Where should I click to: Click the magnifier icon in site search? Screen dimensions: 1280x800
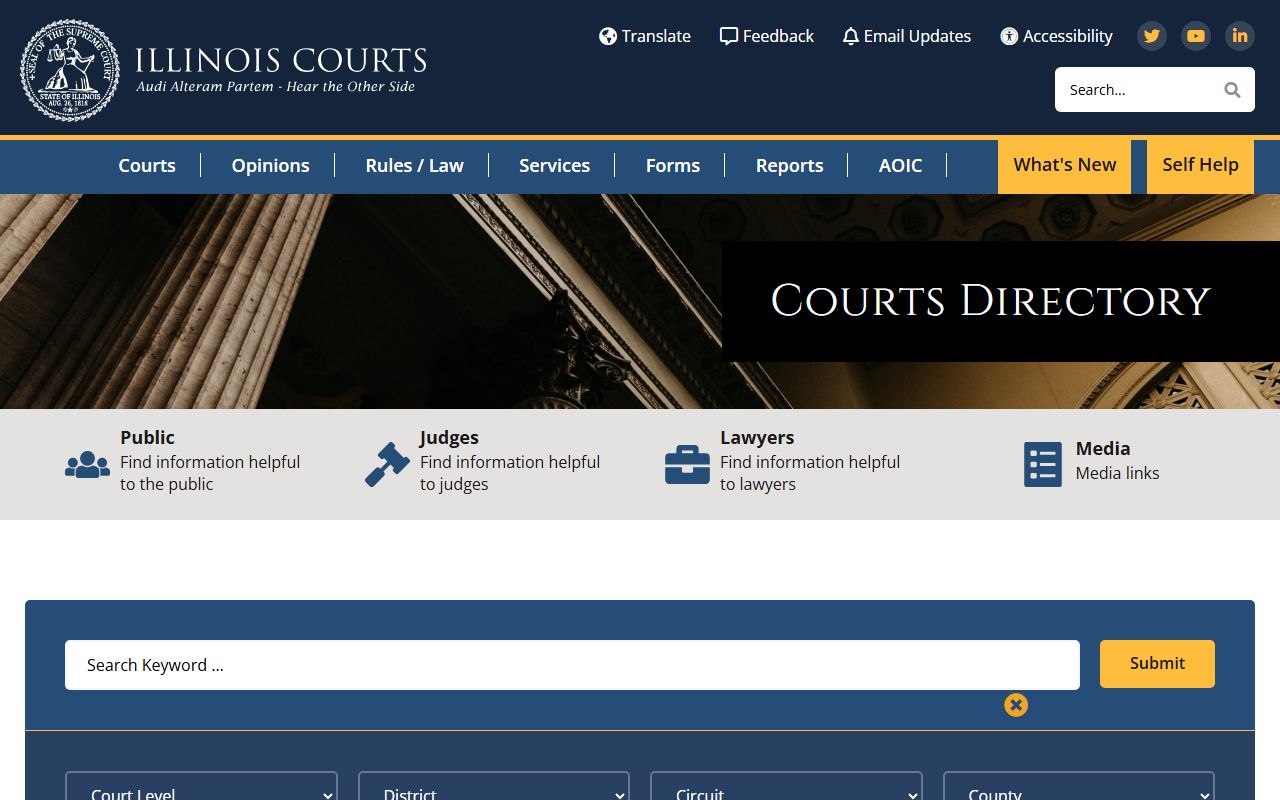(1232, 90)
